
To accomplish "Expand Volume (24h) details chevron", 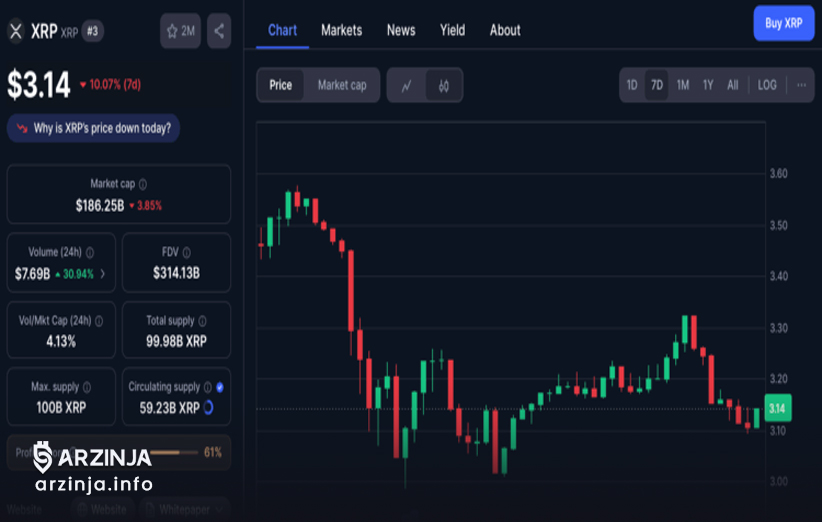I will pos(103,274).
